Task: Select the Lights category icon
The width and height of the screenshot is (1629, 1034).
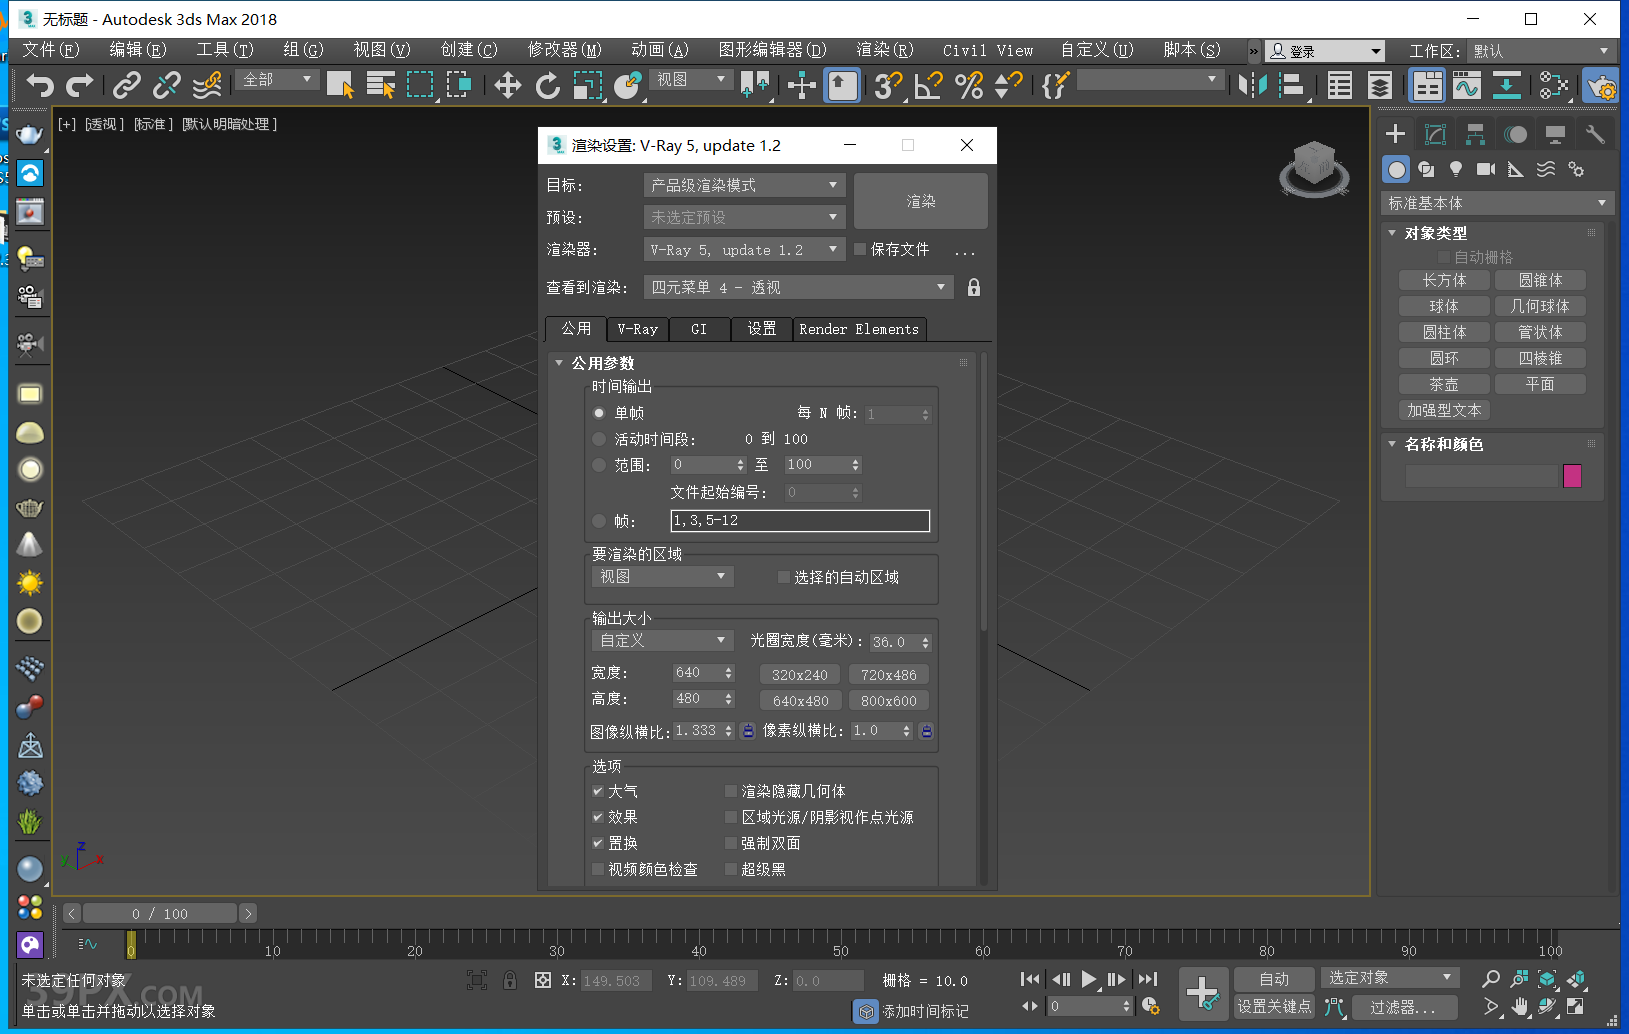Action: coord(1456,169)
